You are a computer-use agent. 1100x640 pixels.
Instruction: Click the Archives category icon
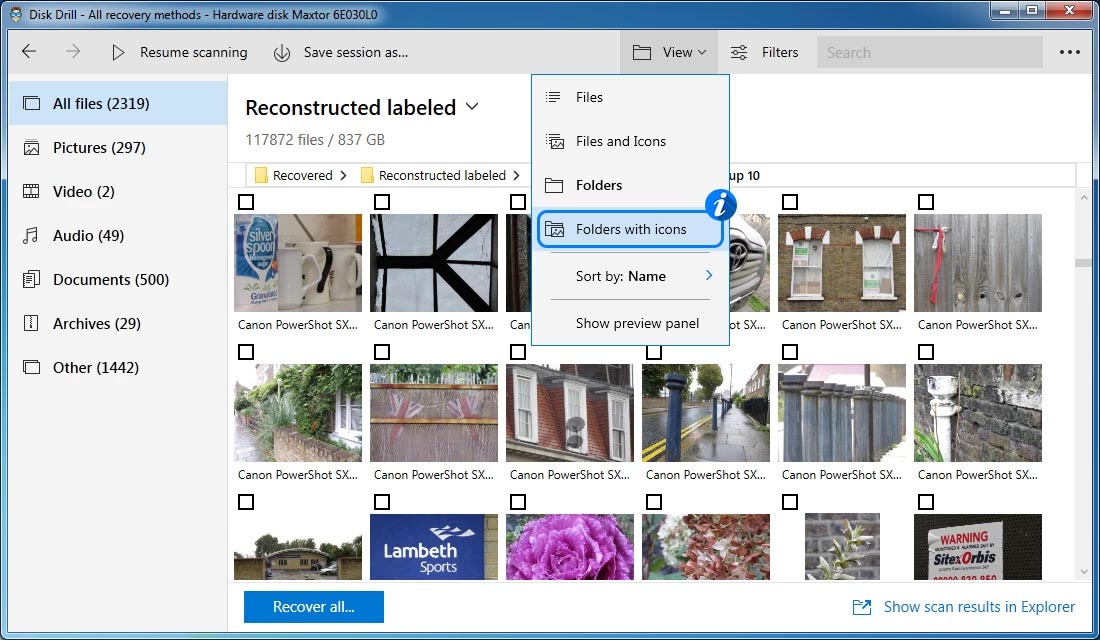(31, 323)
